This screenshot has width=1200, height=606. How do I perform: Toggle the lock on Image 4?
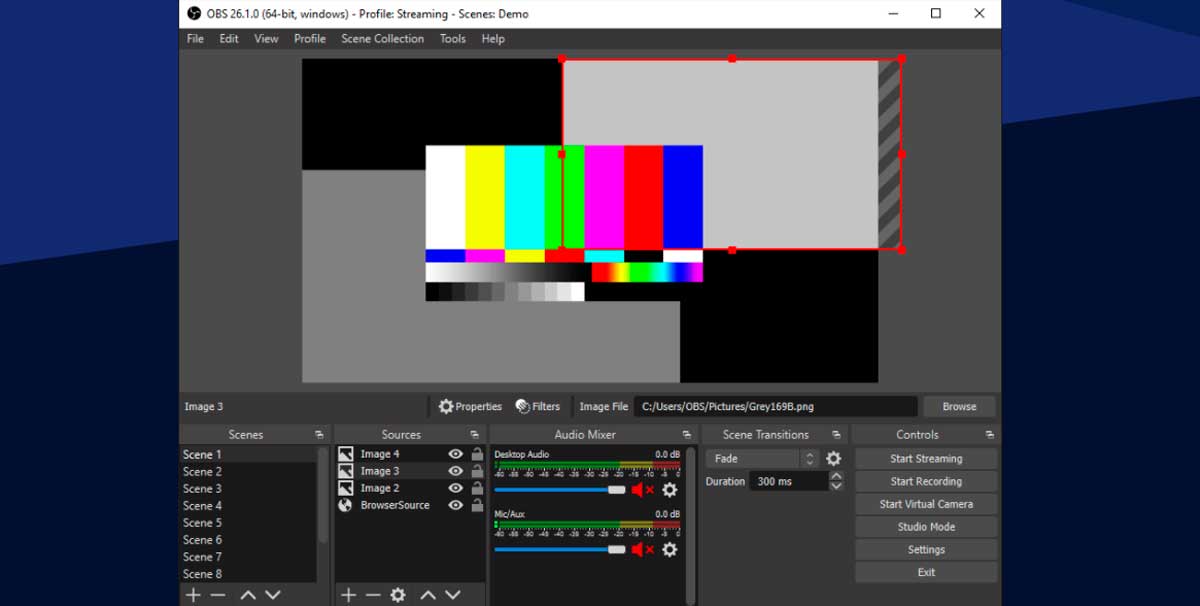[477, 454]
